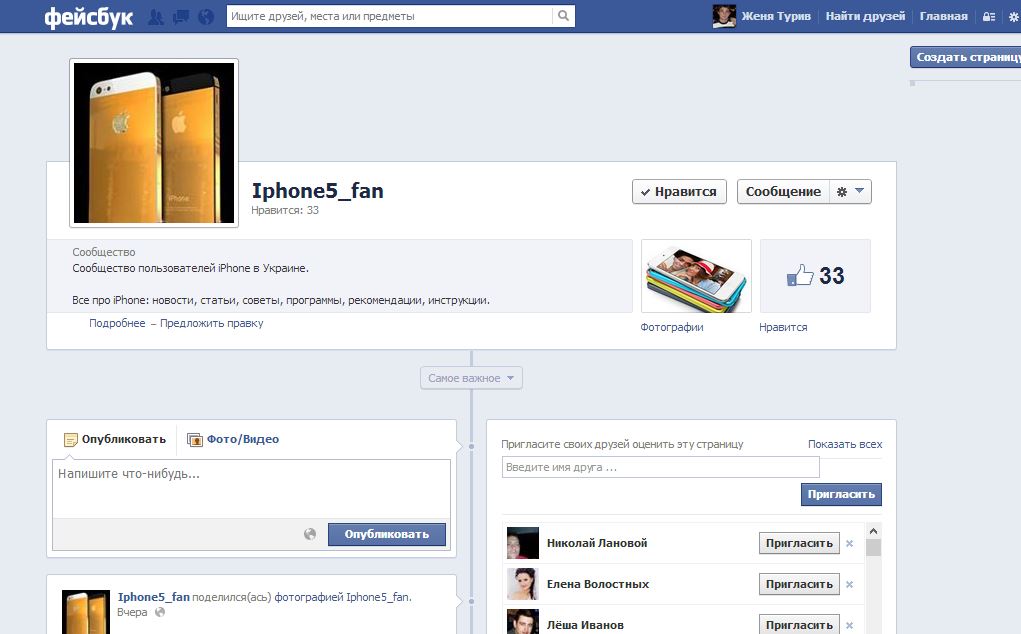1021x634 pixels.
Task: Click scroll-up arrow in friends list
Action: pos(873,531)
